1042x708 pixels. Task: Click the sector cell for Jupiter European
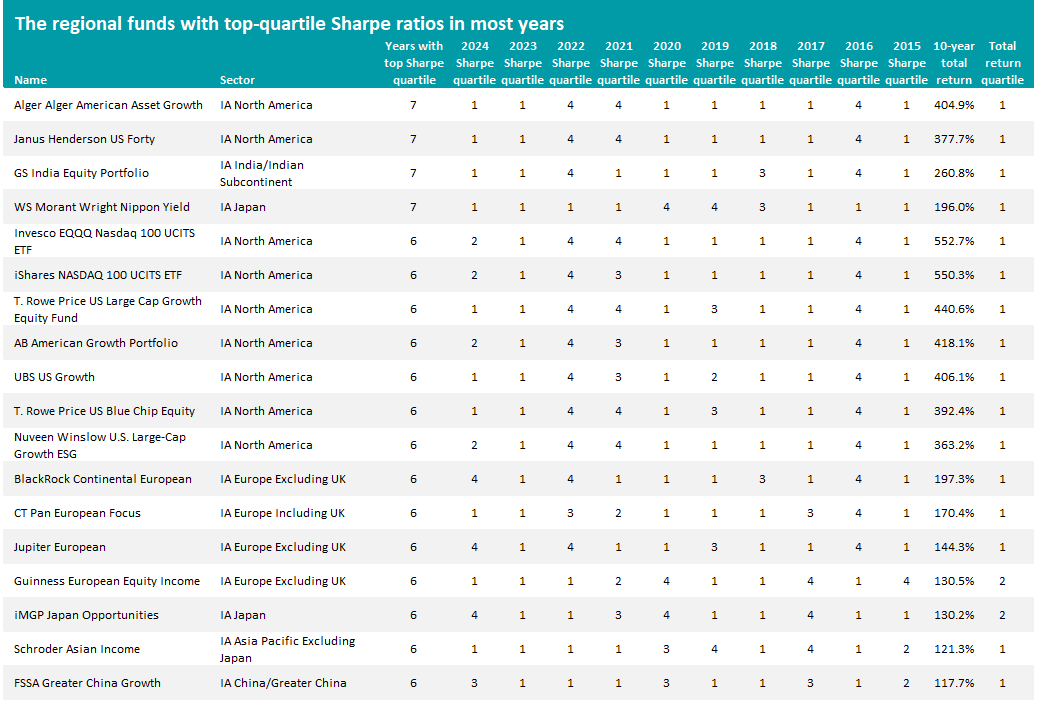click(x=283, y=547)
